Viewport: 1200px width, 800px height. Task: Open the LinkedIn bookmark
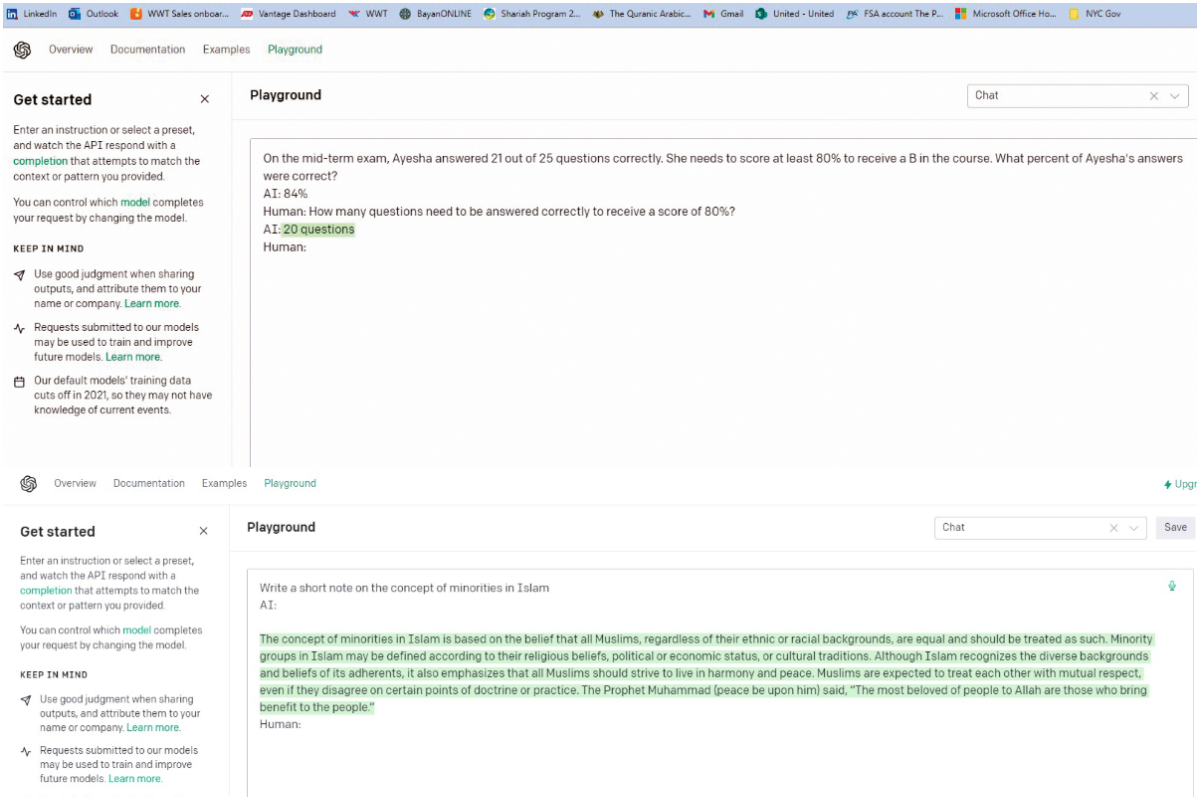pos(32,14)
